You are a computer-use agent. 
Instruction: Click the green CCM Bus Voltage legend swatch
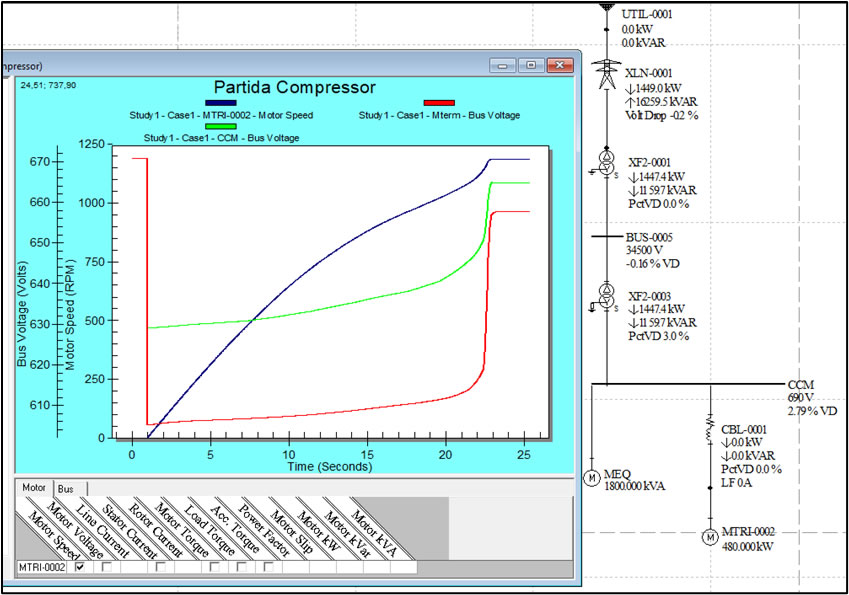220,126
